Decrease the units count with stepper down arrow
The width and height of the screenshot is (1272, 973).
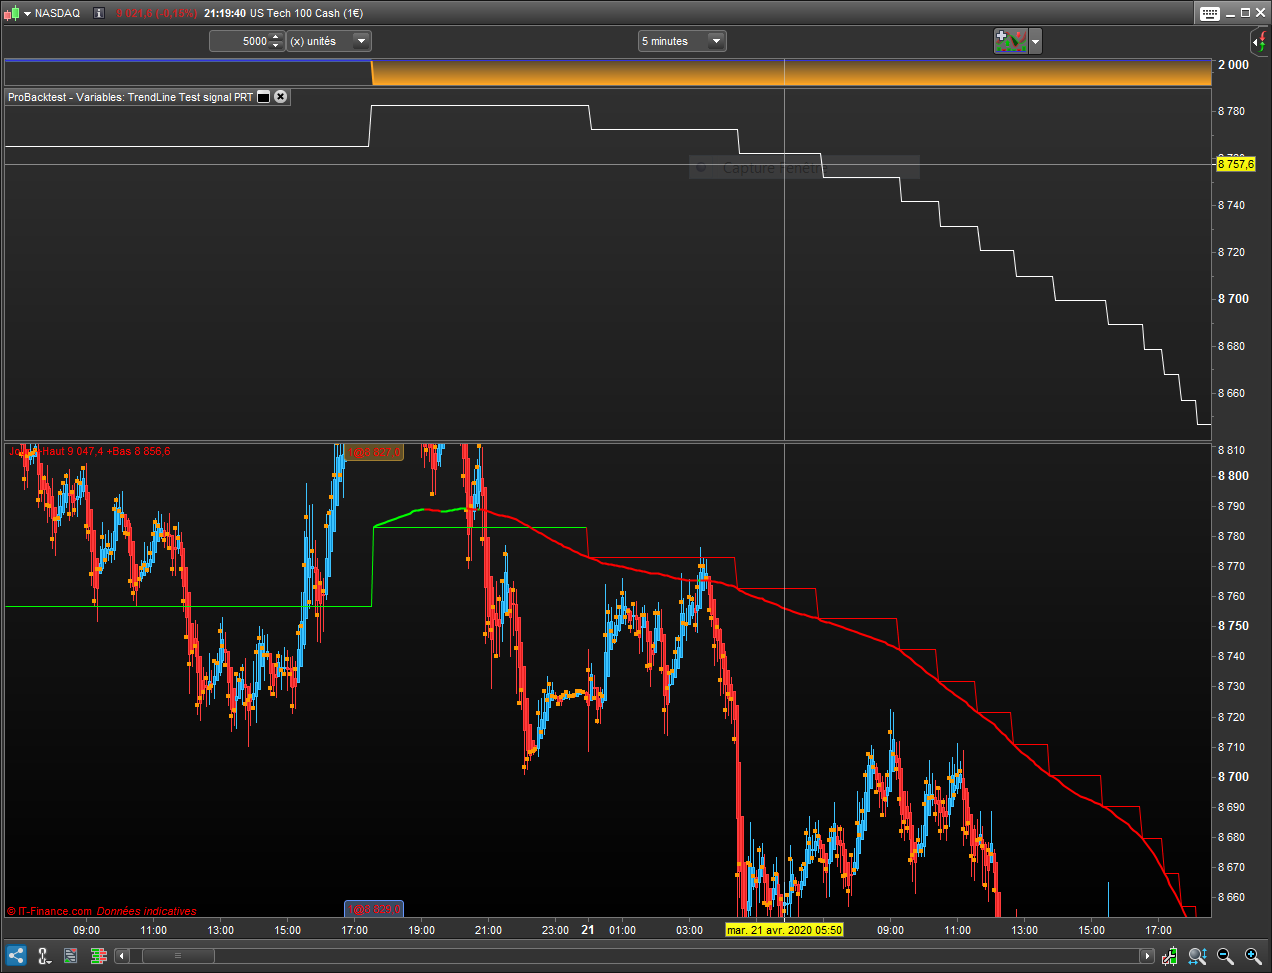point(277,46)
